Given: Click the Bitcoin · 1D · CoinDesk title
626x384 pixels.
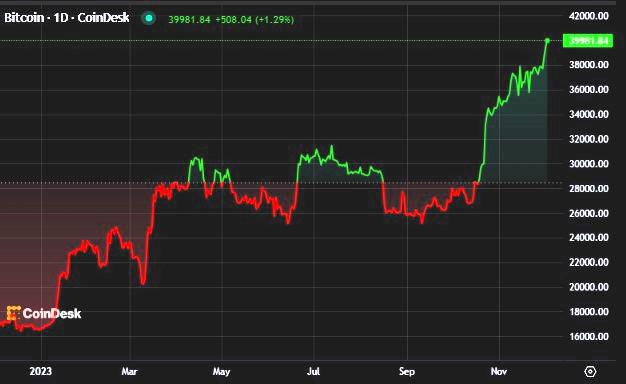Looking at the screenshot, I should (x=67, y=18).
